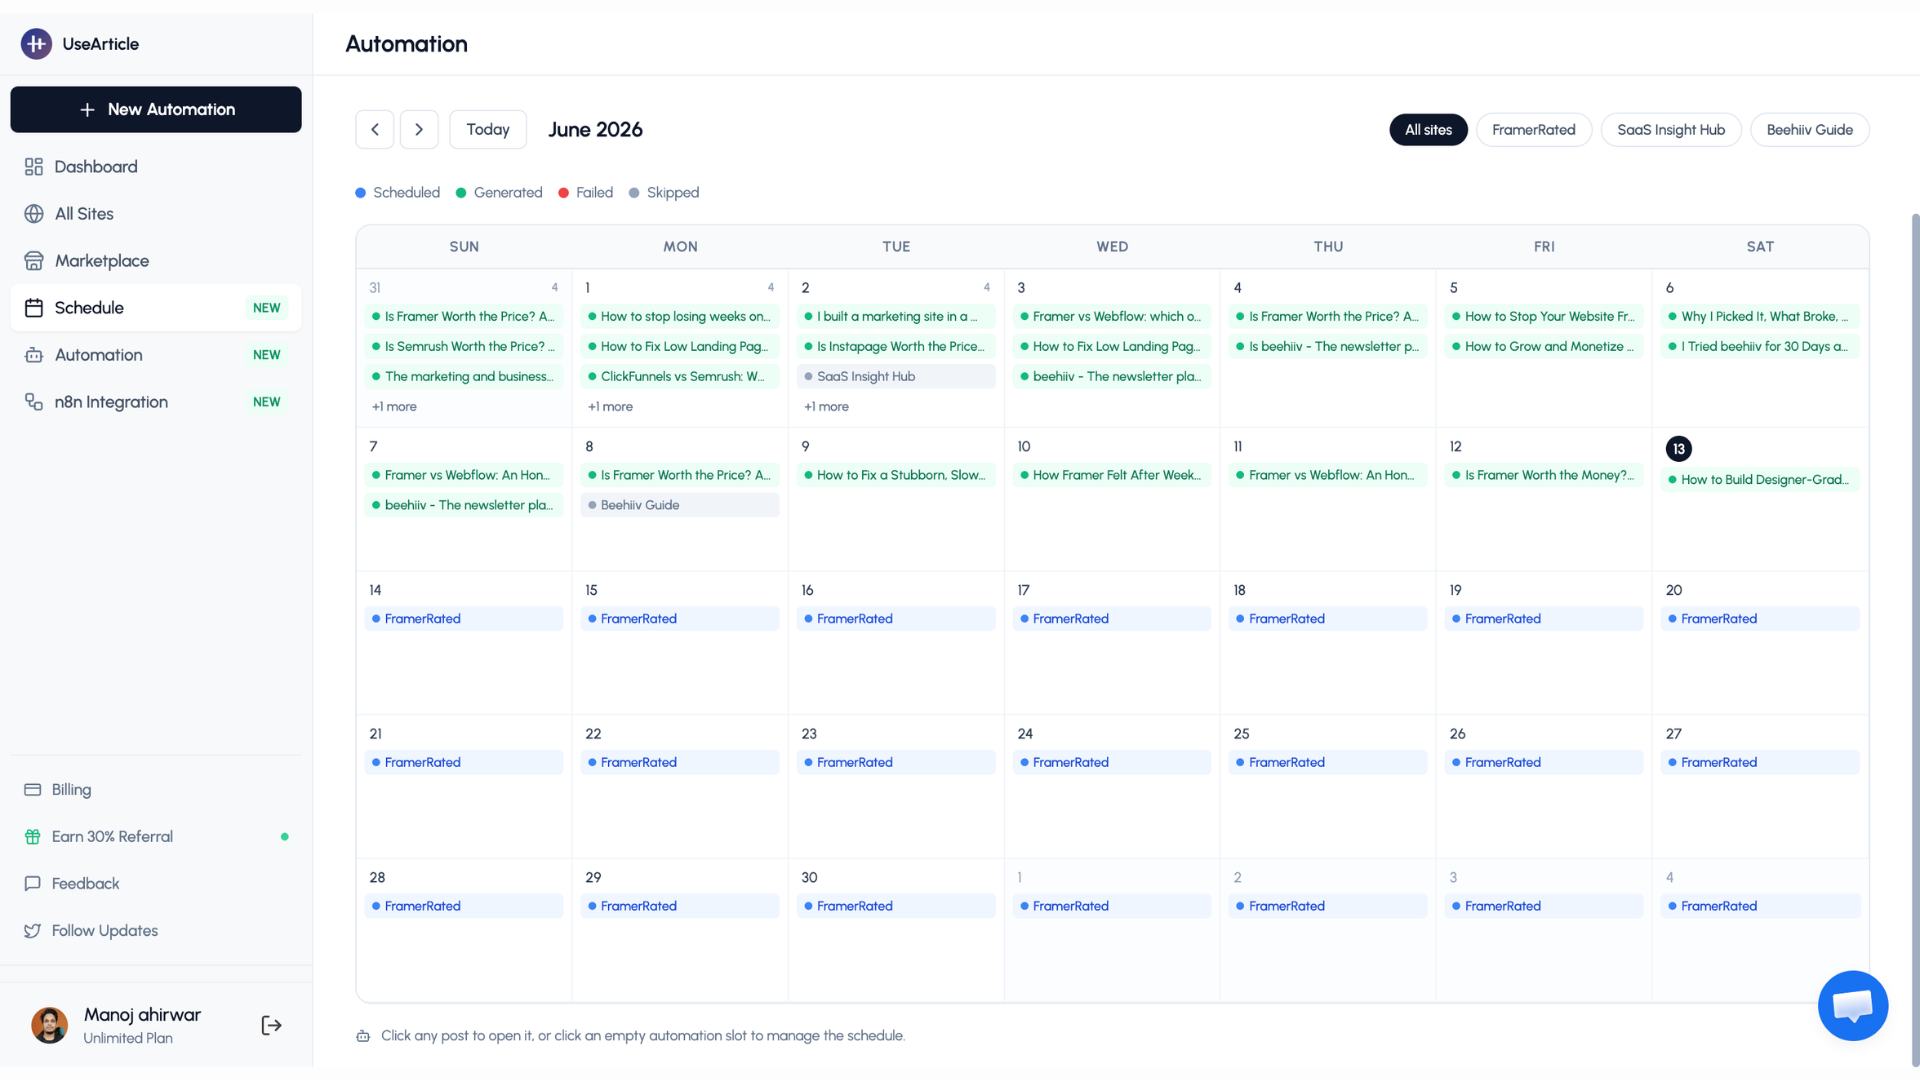Viewport: 1920px width, 1080px height.
Task: Open Marketplace from the sidebar
Action: (156, 261)
